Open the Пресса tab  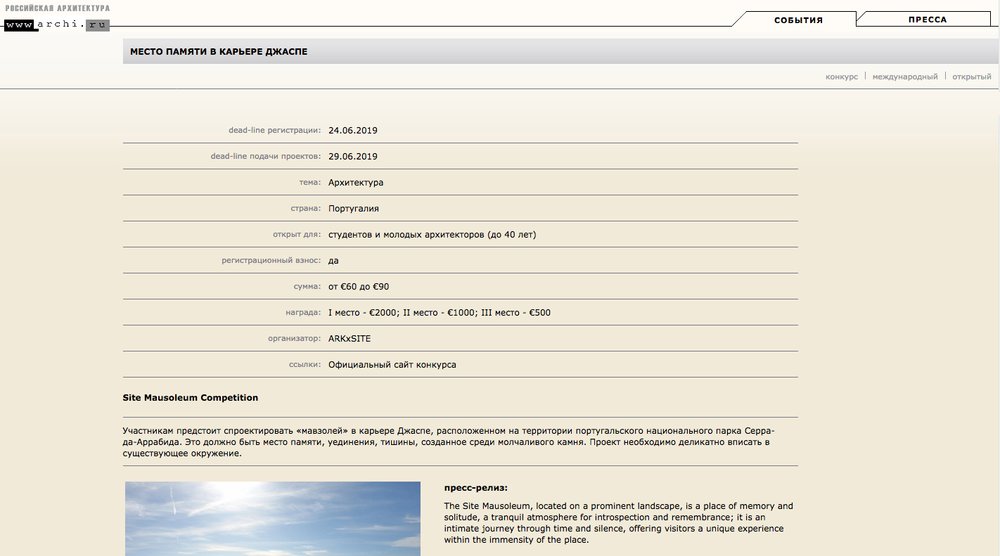click(927, 19)
